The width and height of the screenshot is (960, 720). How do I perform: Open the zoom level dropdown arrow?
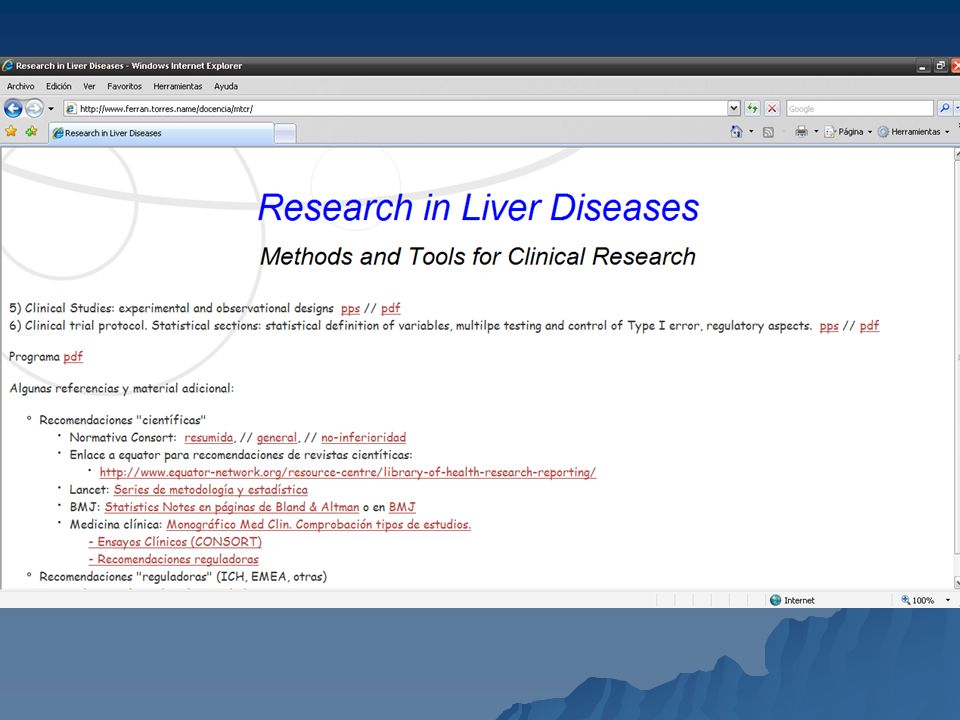(948, 601)
